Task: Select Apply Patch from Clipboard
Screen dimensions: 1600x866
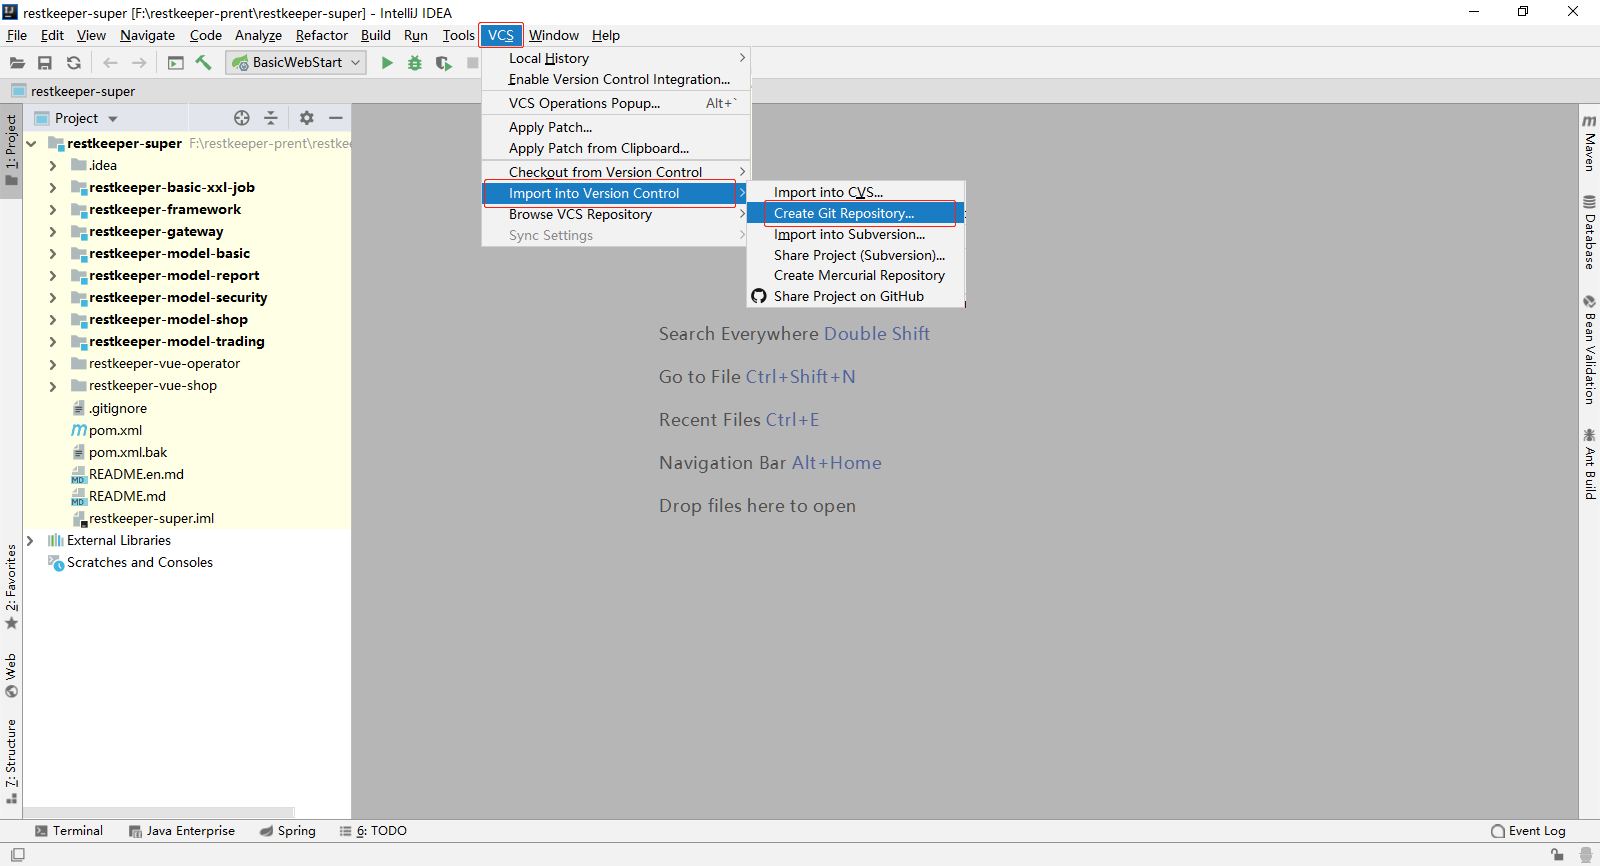Action: tap(616, 149)
